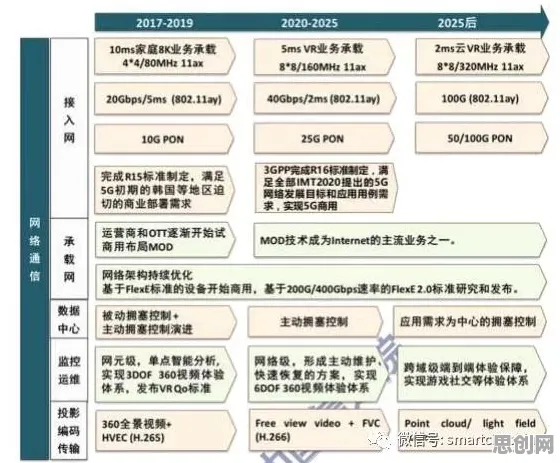Image resolution: width=560 pixels, height=463 pixels.
Task: Select the Free view video + FVC box
Action: point(319,430)
